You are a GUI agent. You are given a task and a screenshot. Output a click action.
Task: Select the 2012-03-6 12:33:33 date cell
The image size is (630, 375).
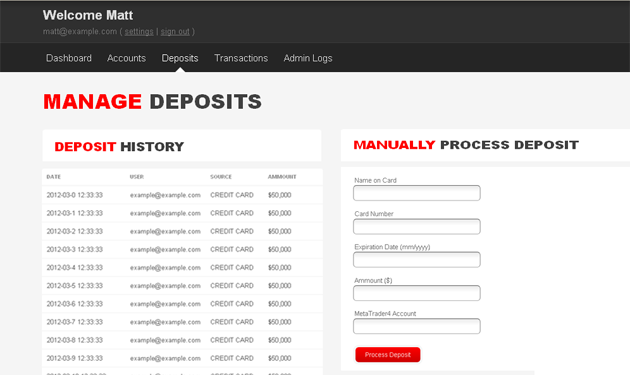75,304
